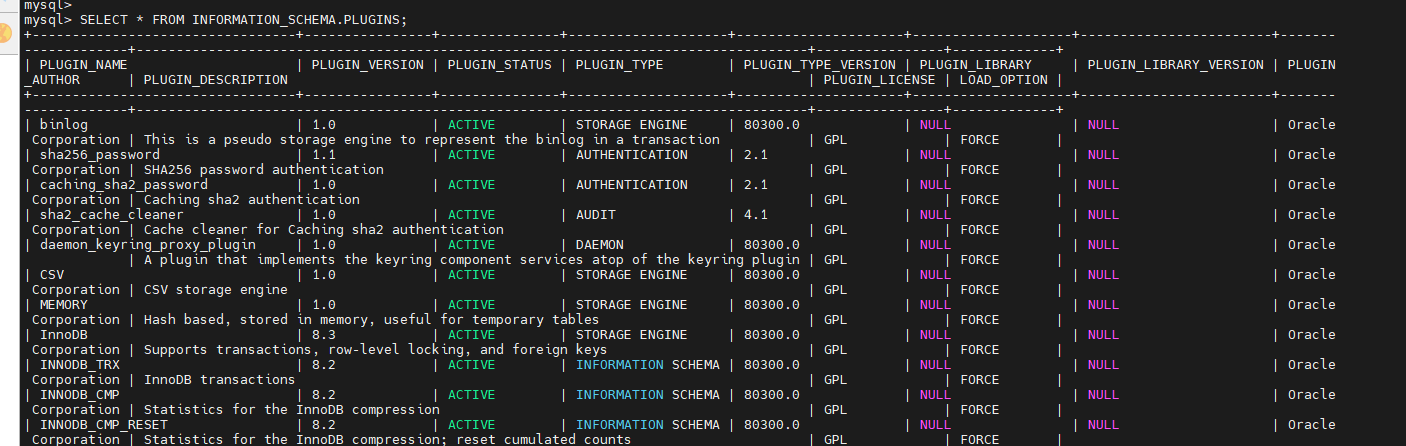Click 'Statistics for the InnoDB compression' without reset

pyautogui.click(x=292, y=410)
